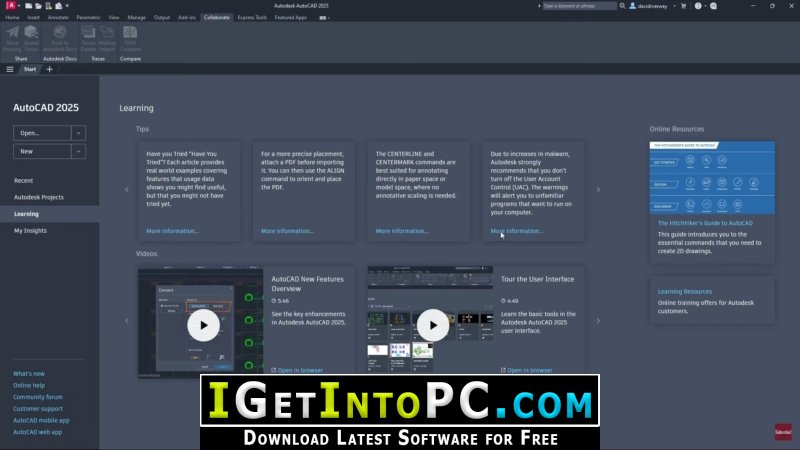Viewport: 800px width, 450px height.
Task: Click the keyword search input field
Action: (x=580, y=6)
